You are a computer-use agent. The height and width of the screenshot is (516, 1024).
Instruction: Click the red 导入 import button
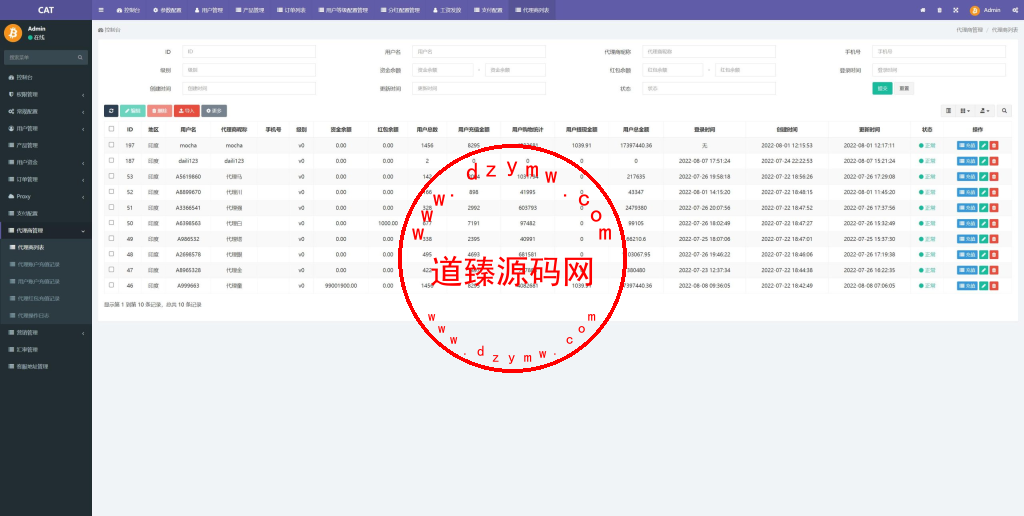[187, 111]
